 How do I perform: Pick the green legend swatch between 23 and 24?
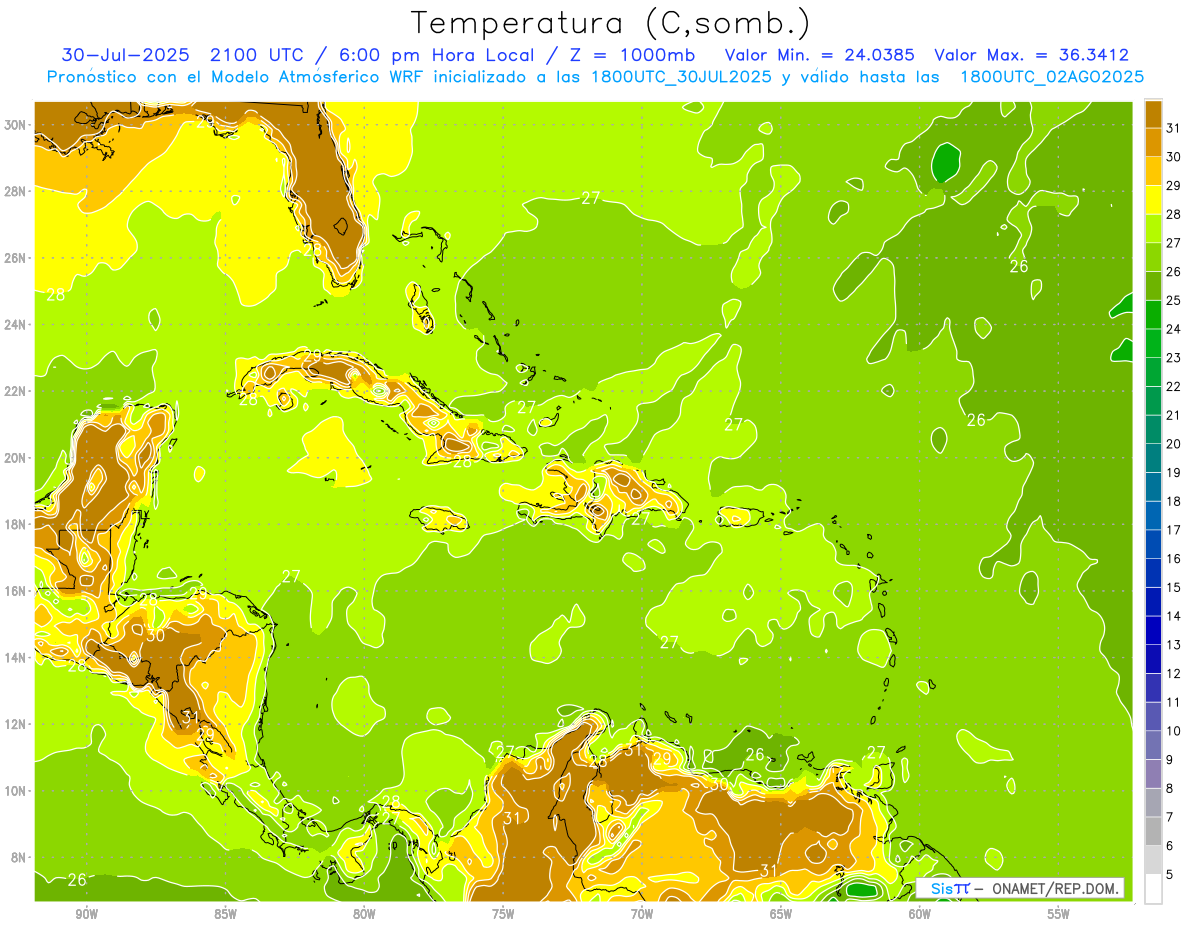pos(1153,343)
